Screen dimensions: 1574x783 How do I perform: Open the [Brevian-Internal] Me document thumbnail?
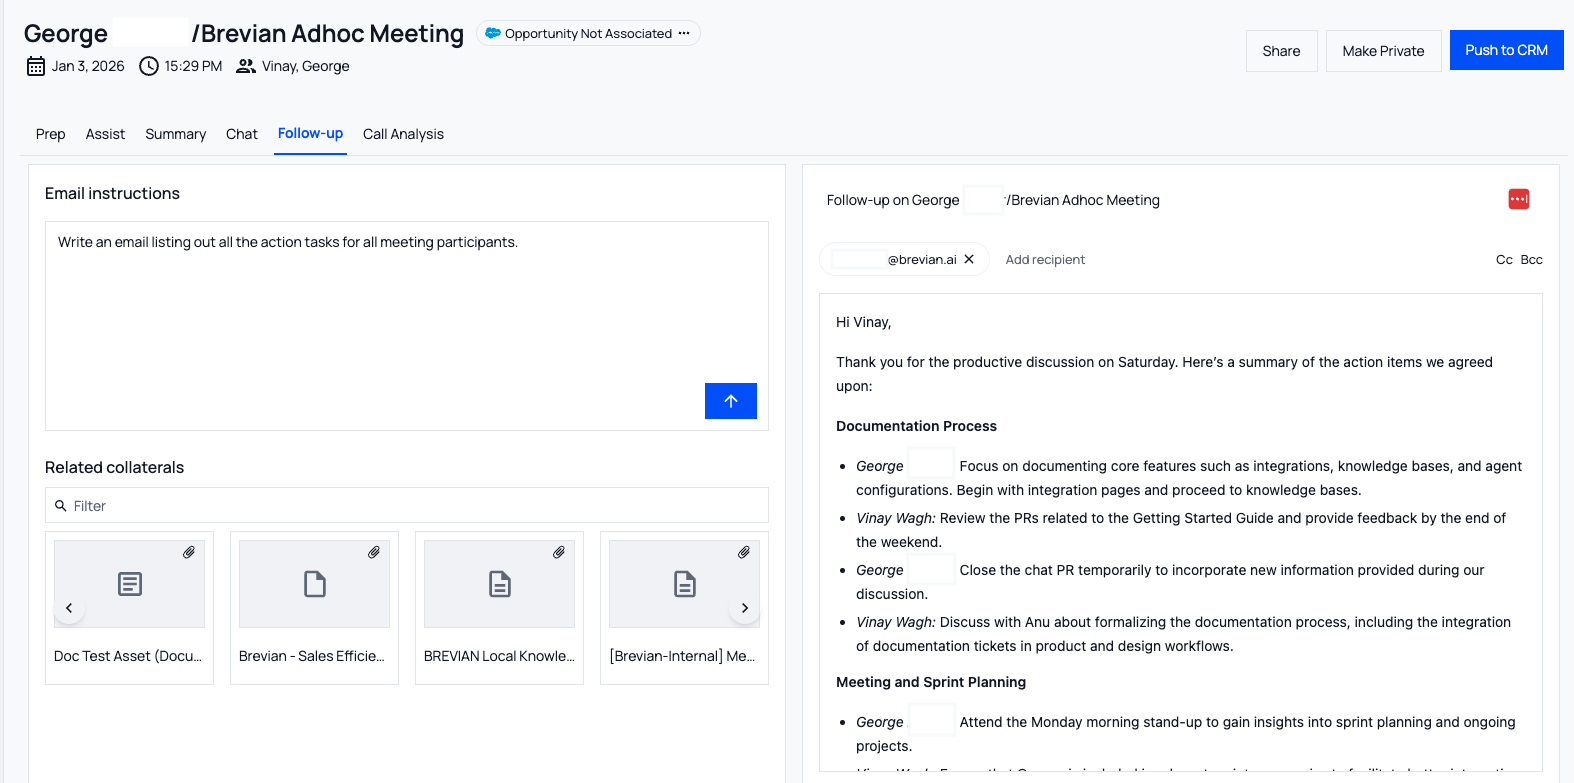684,584
